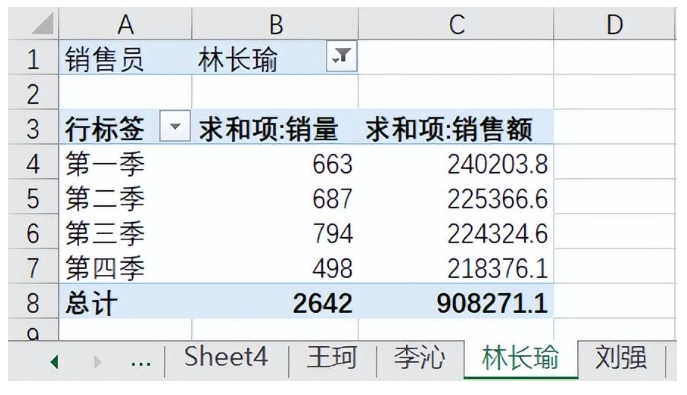687x395 pixels.
Task: Select column A header
Action: [x=125, y=24]
